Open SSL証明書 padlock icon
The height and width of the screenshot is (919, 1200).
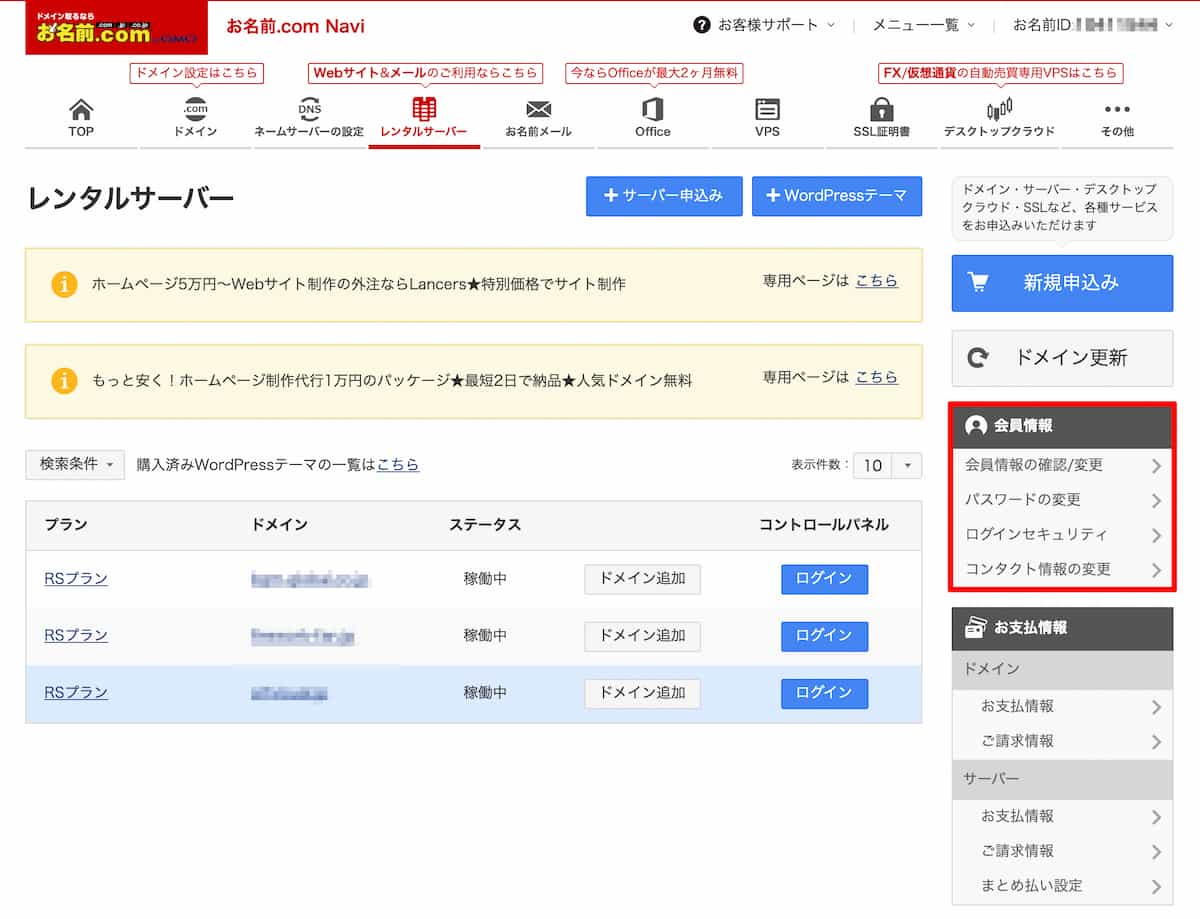point(881,110)
